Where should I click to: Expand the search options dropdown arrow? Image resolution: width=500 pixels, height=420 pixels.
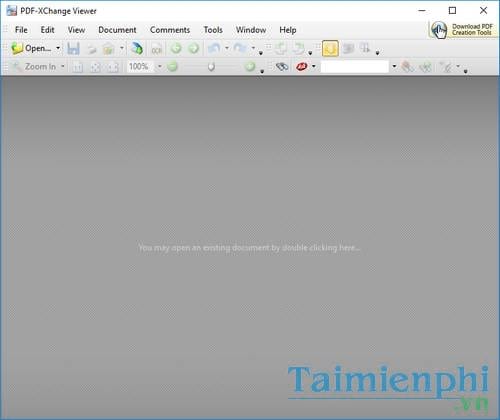click(459, 67)
